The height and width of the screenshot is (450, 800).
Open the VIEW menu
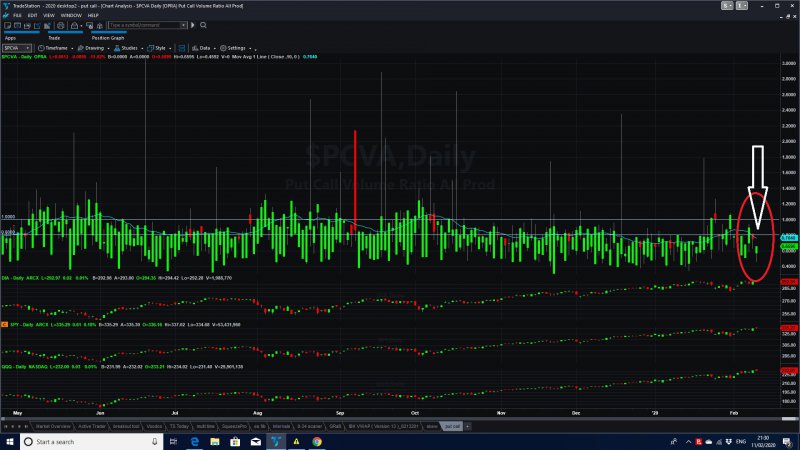point(48,15)
